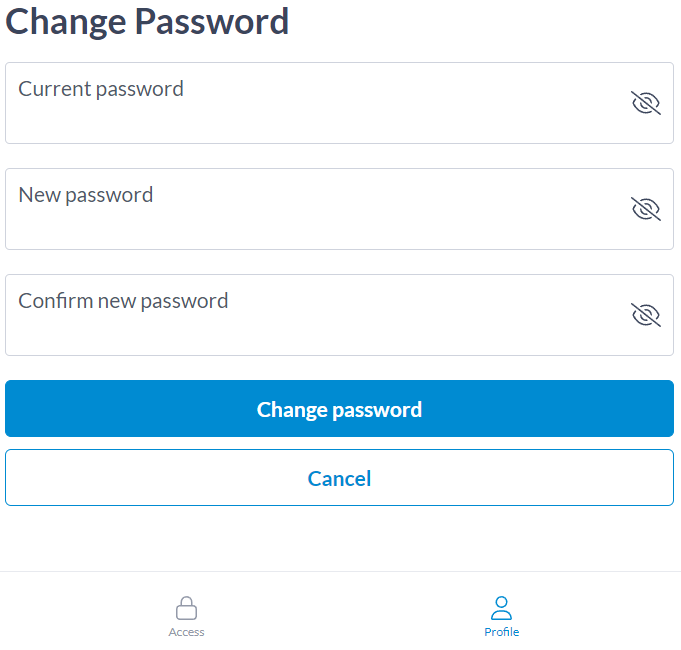The width and height of the screenshot is (681, 650).
Task: Click the empty area below Cancel
Action: 339,538
